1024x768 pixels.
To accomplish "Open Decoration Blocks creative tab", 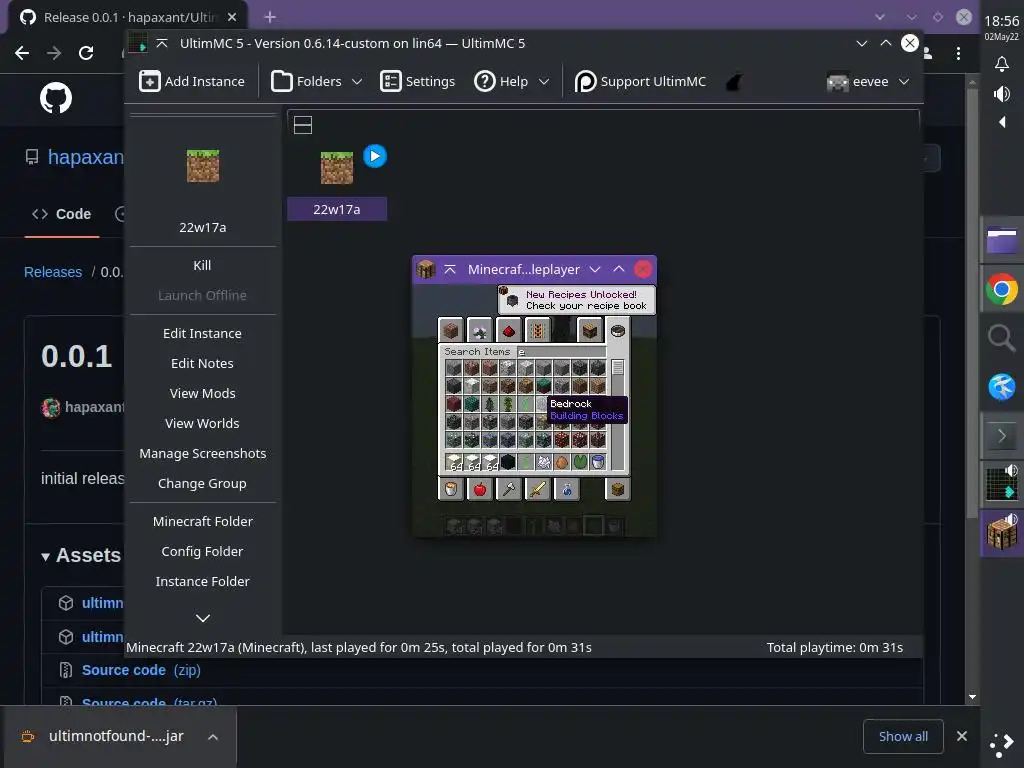I will (x=479, y=330).
